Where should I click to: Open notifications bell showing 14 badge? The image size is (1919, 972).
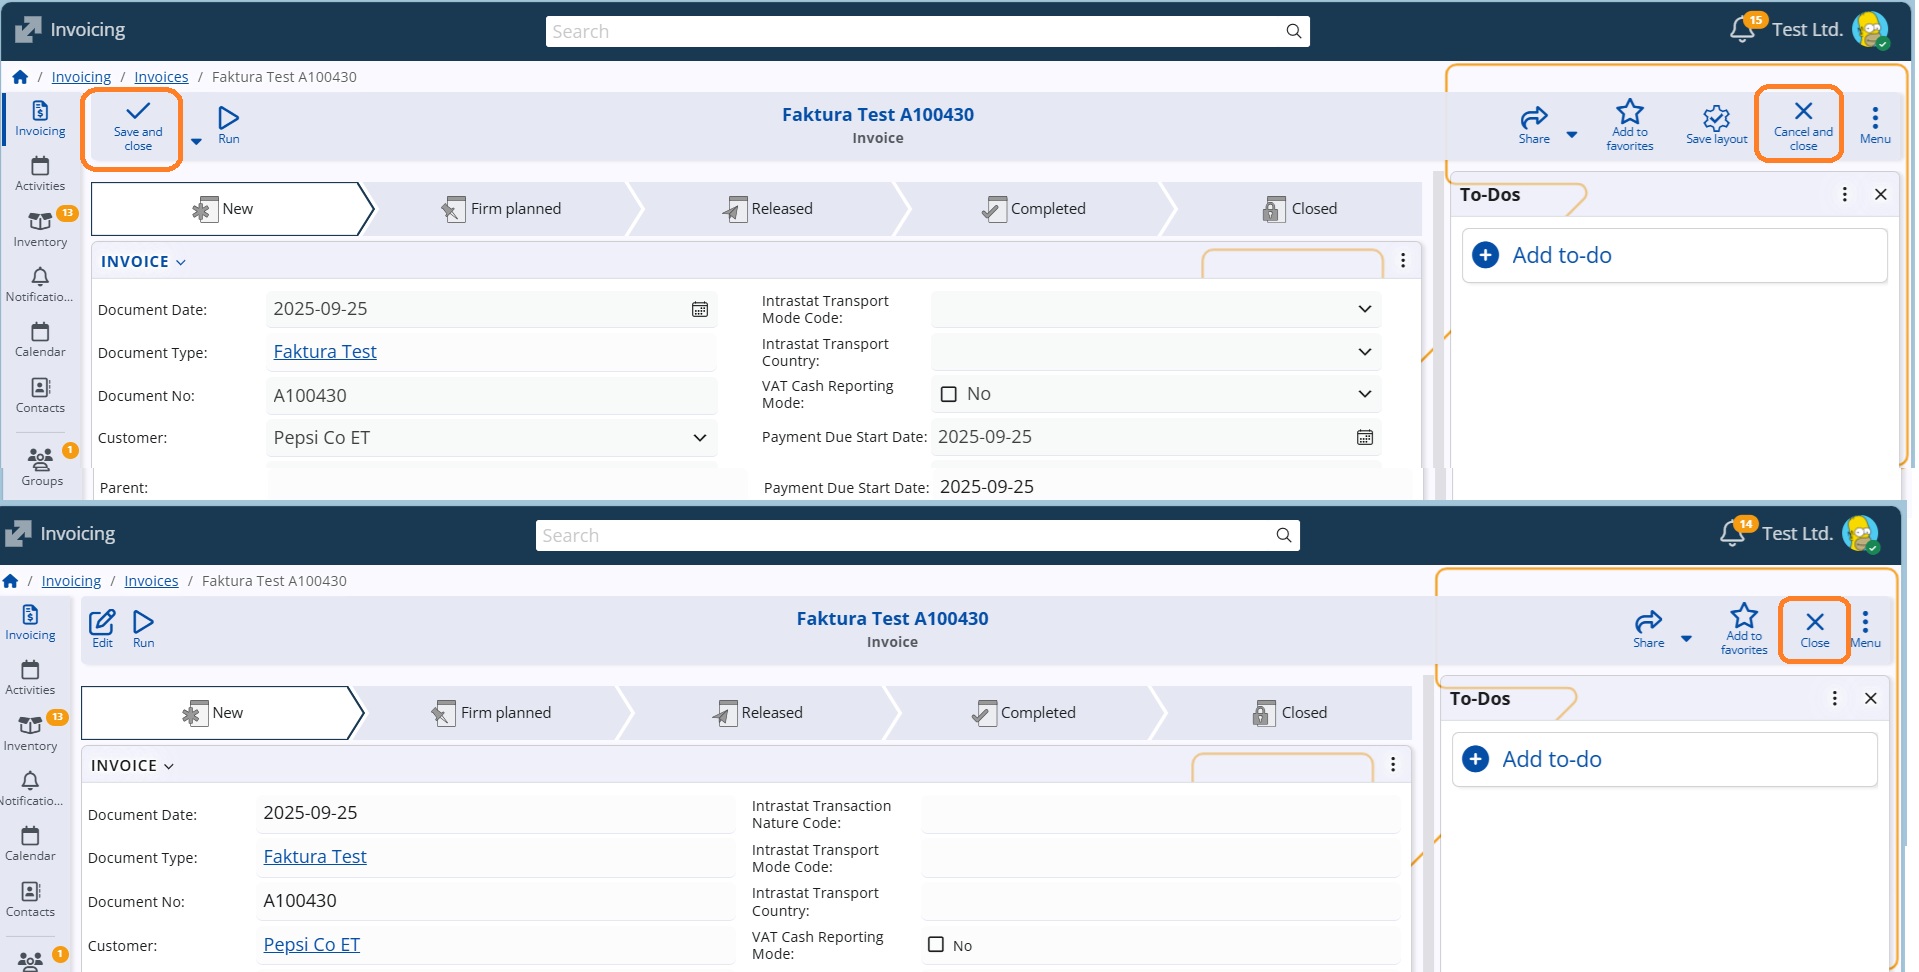[x=1734, y=533]
